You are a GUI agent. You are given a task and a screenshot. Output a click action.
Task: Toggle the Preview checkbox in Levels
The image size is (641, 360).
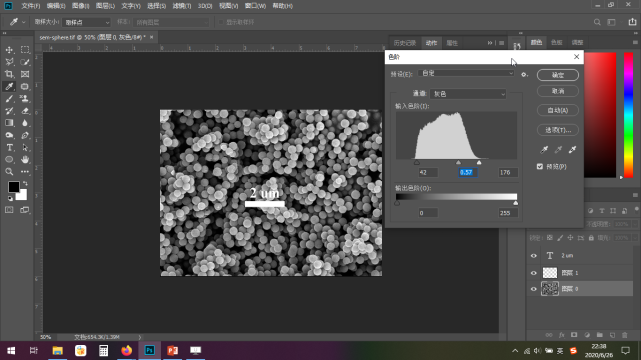click(x=540, y=167)
